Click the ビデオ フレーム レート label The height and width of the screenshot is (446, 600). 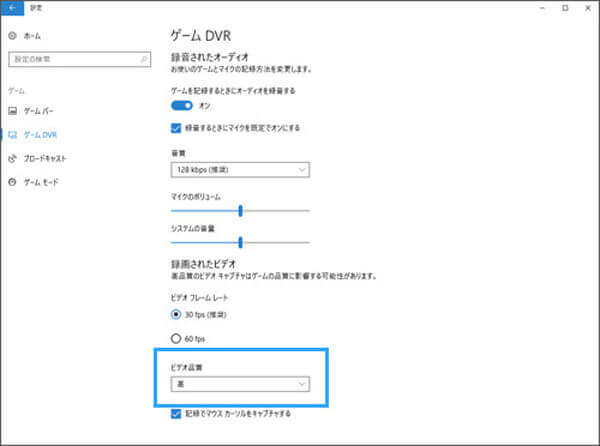[x=199, y=298]
